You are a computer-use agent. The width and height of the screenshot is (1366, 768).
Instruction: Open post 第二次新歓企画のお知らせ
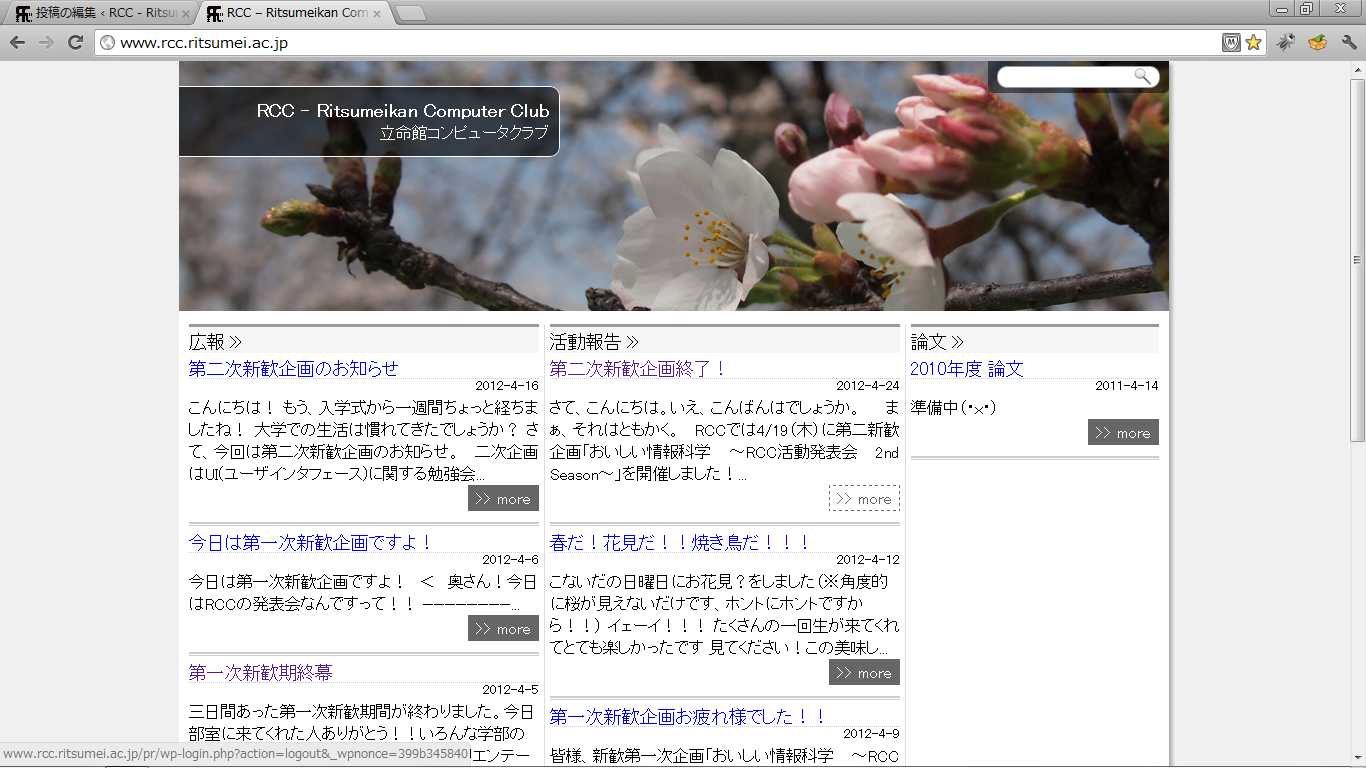coord(293,368)
